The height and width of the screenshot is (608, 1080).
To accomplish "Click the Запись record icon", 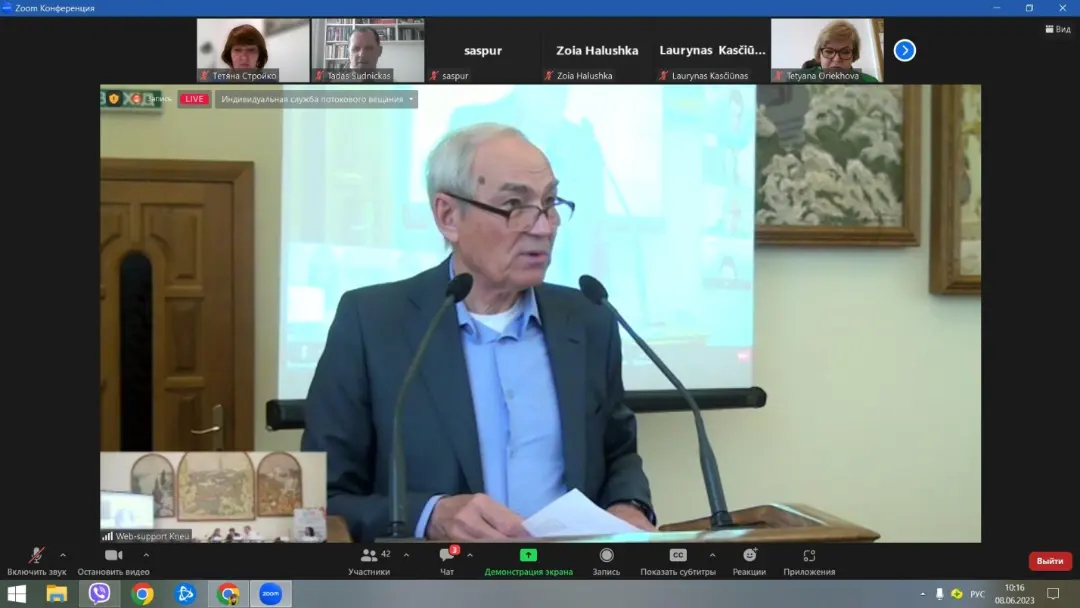I will (606, 556).
